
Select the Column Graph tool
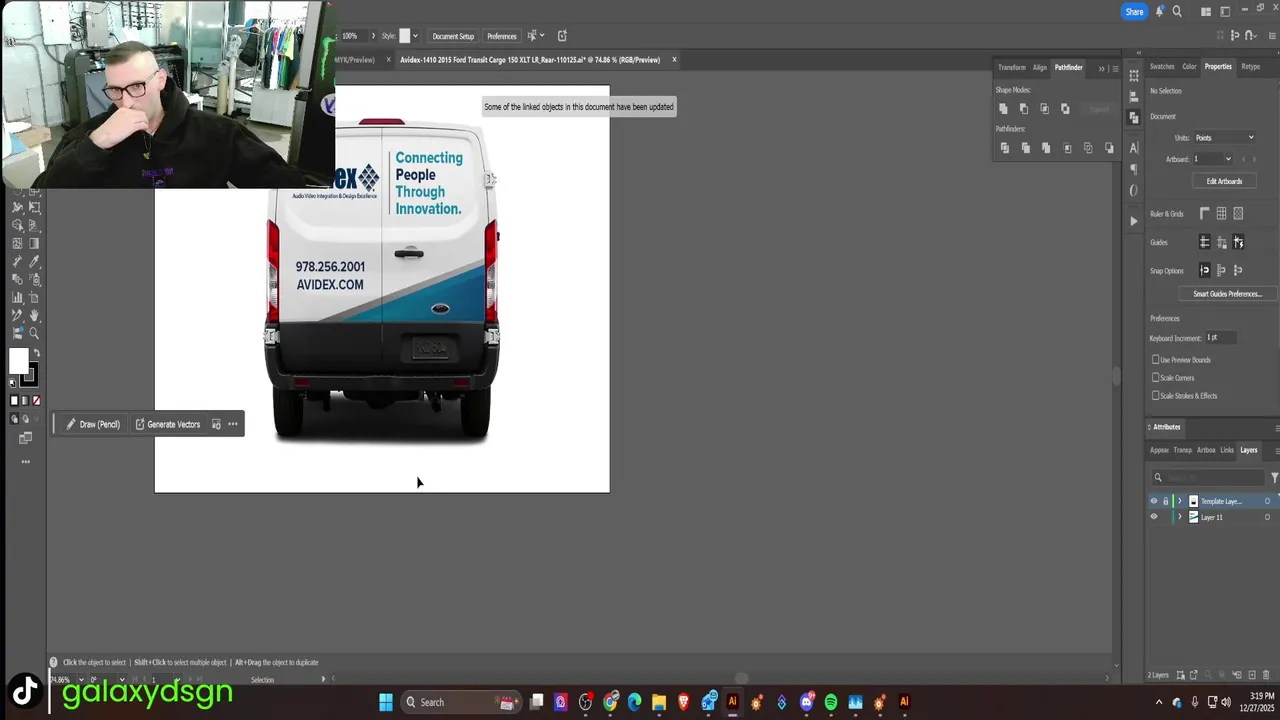pos(17,298)
